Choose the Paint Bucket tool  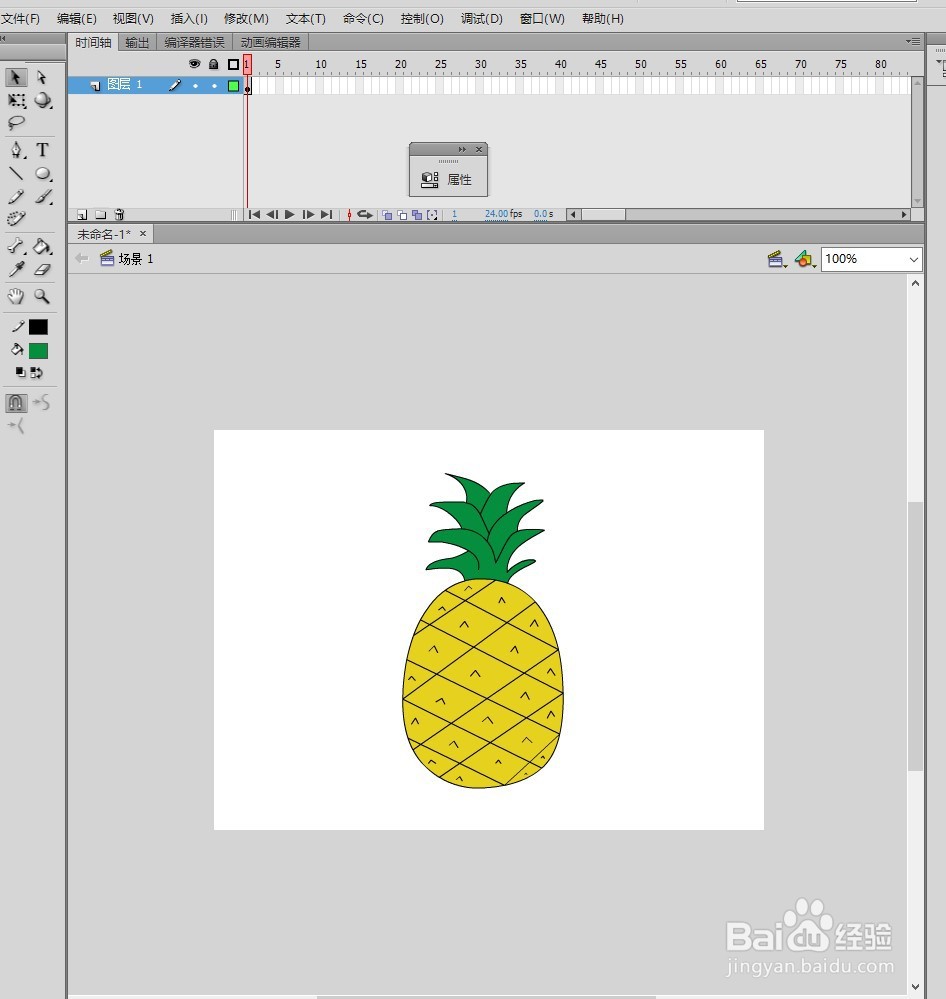pyautogui.click(x=42, y=246)
